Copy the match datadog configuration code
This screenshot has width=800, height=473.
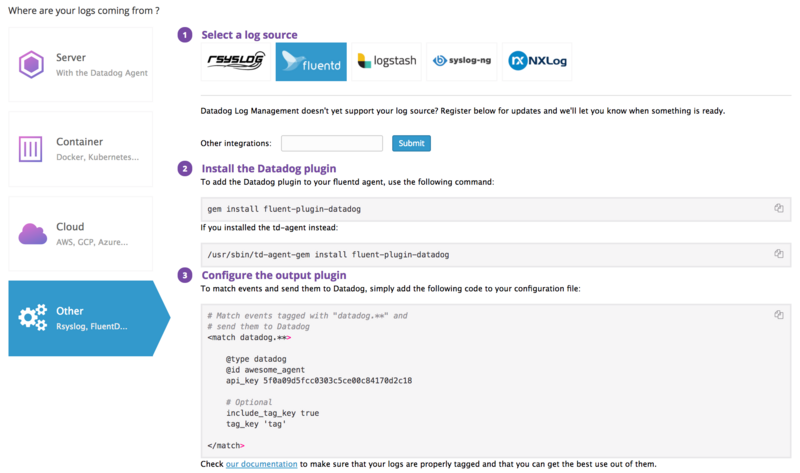pyautogui.click(x=779, y=315)
